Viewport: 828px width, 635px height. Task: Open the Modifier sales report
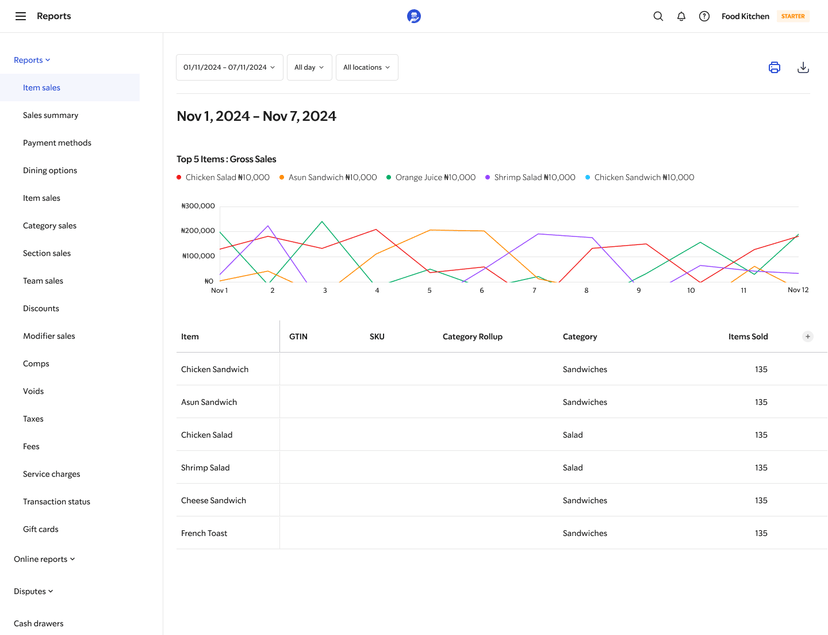coord(49,336)
